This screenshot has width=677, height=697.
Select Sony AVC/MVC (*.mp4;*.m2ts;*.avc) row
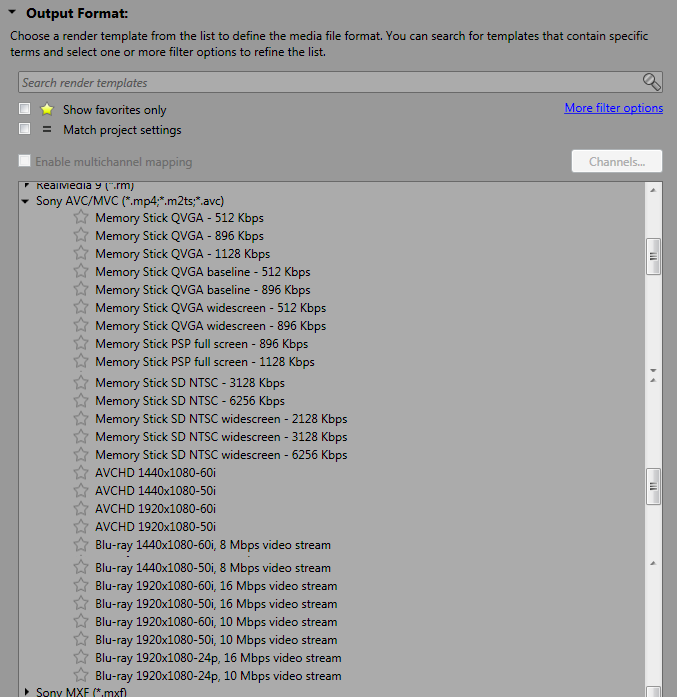point(130,201)
